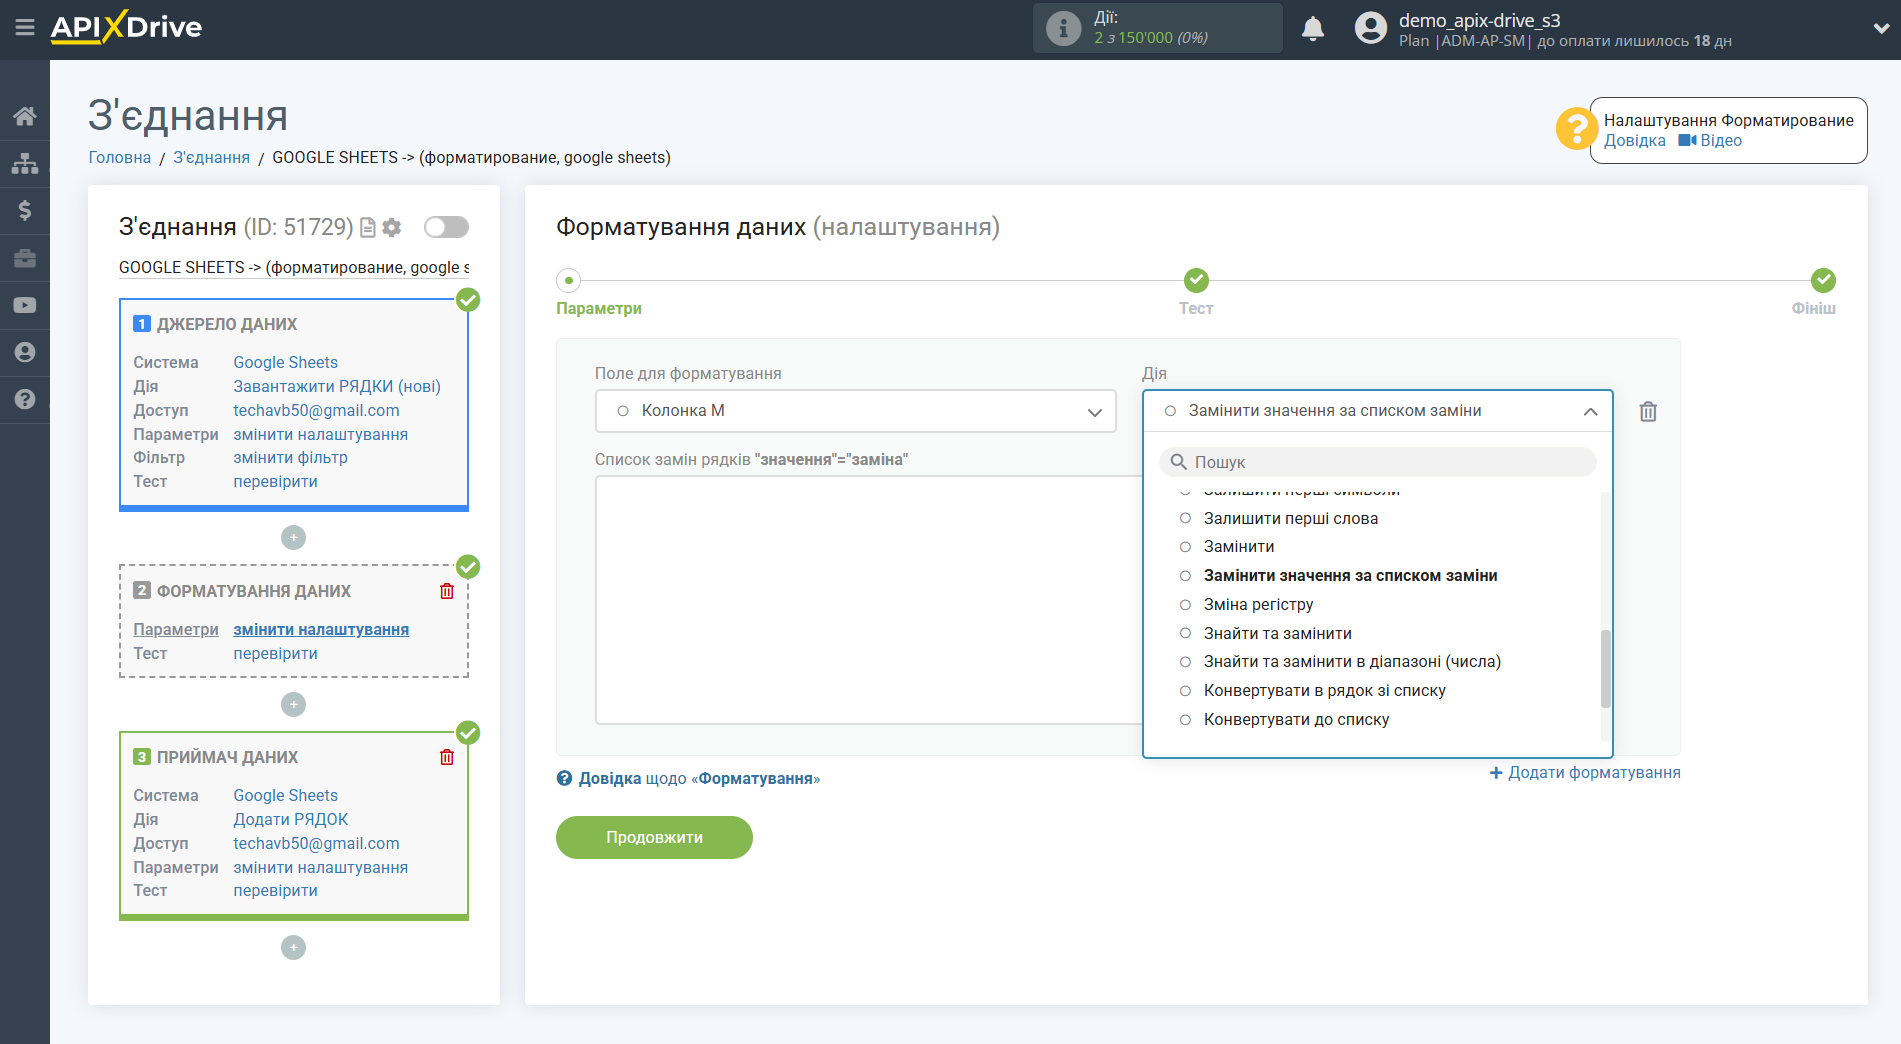This screenshot has width=1901, height=1044.
Task: Open the З'єднання breadcrumb
Action: 211,158
